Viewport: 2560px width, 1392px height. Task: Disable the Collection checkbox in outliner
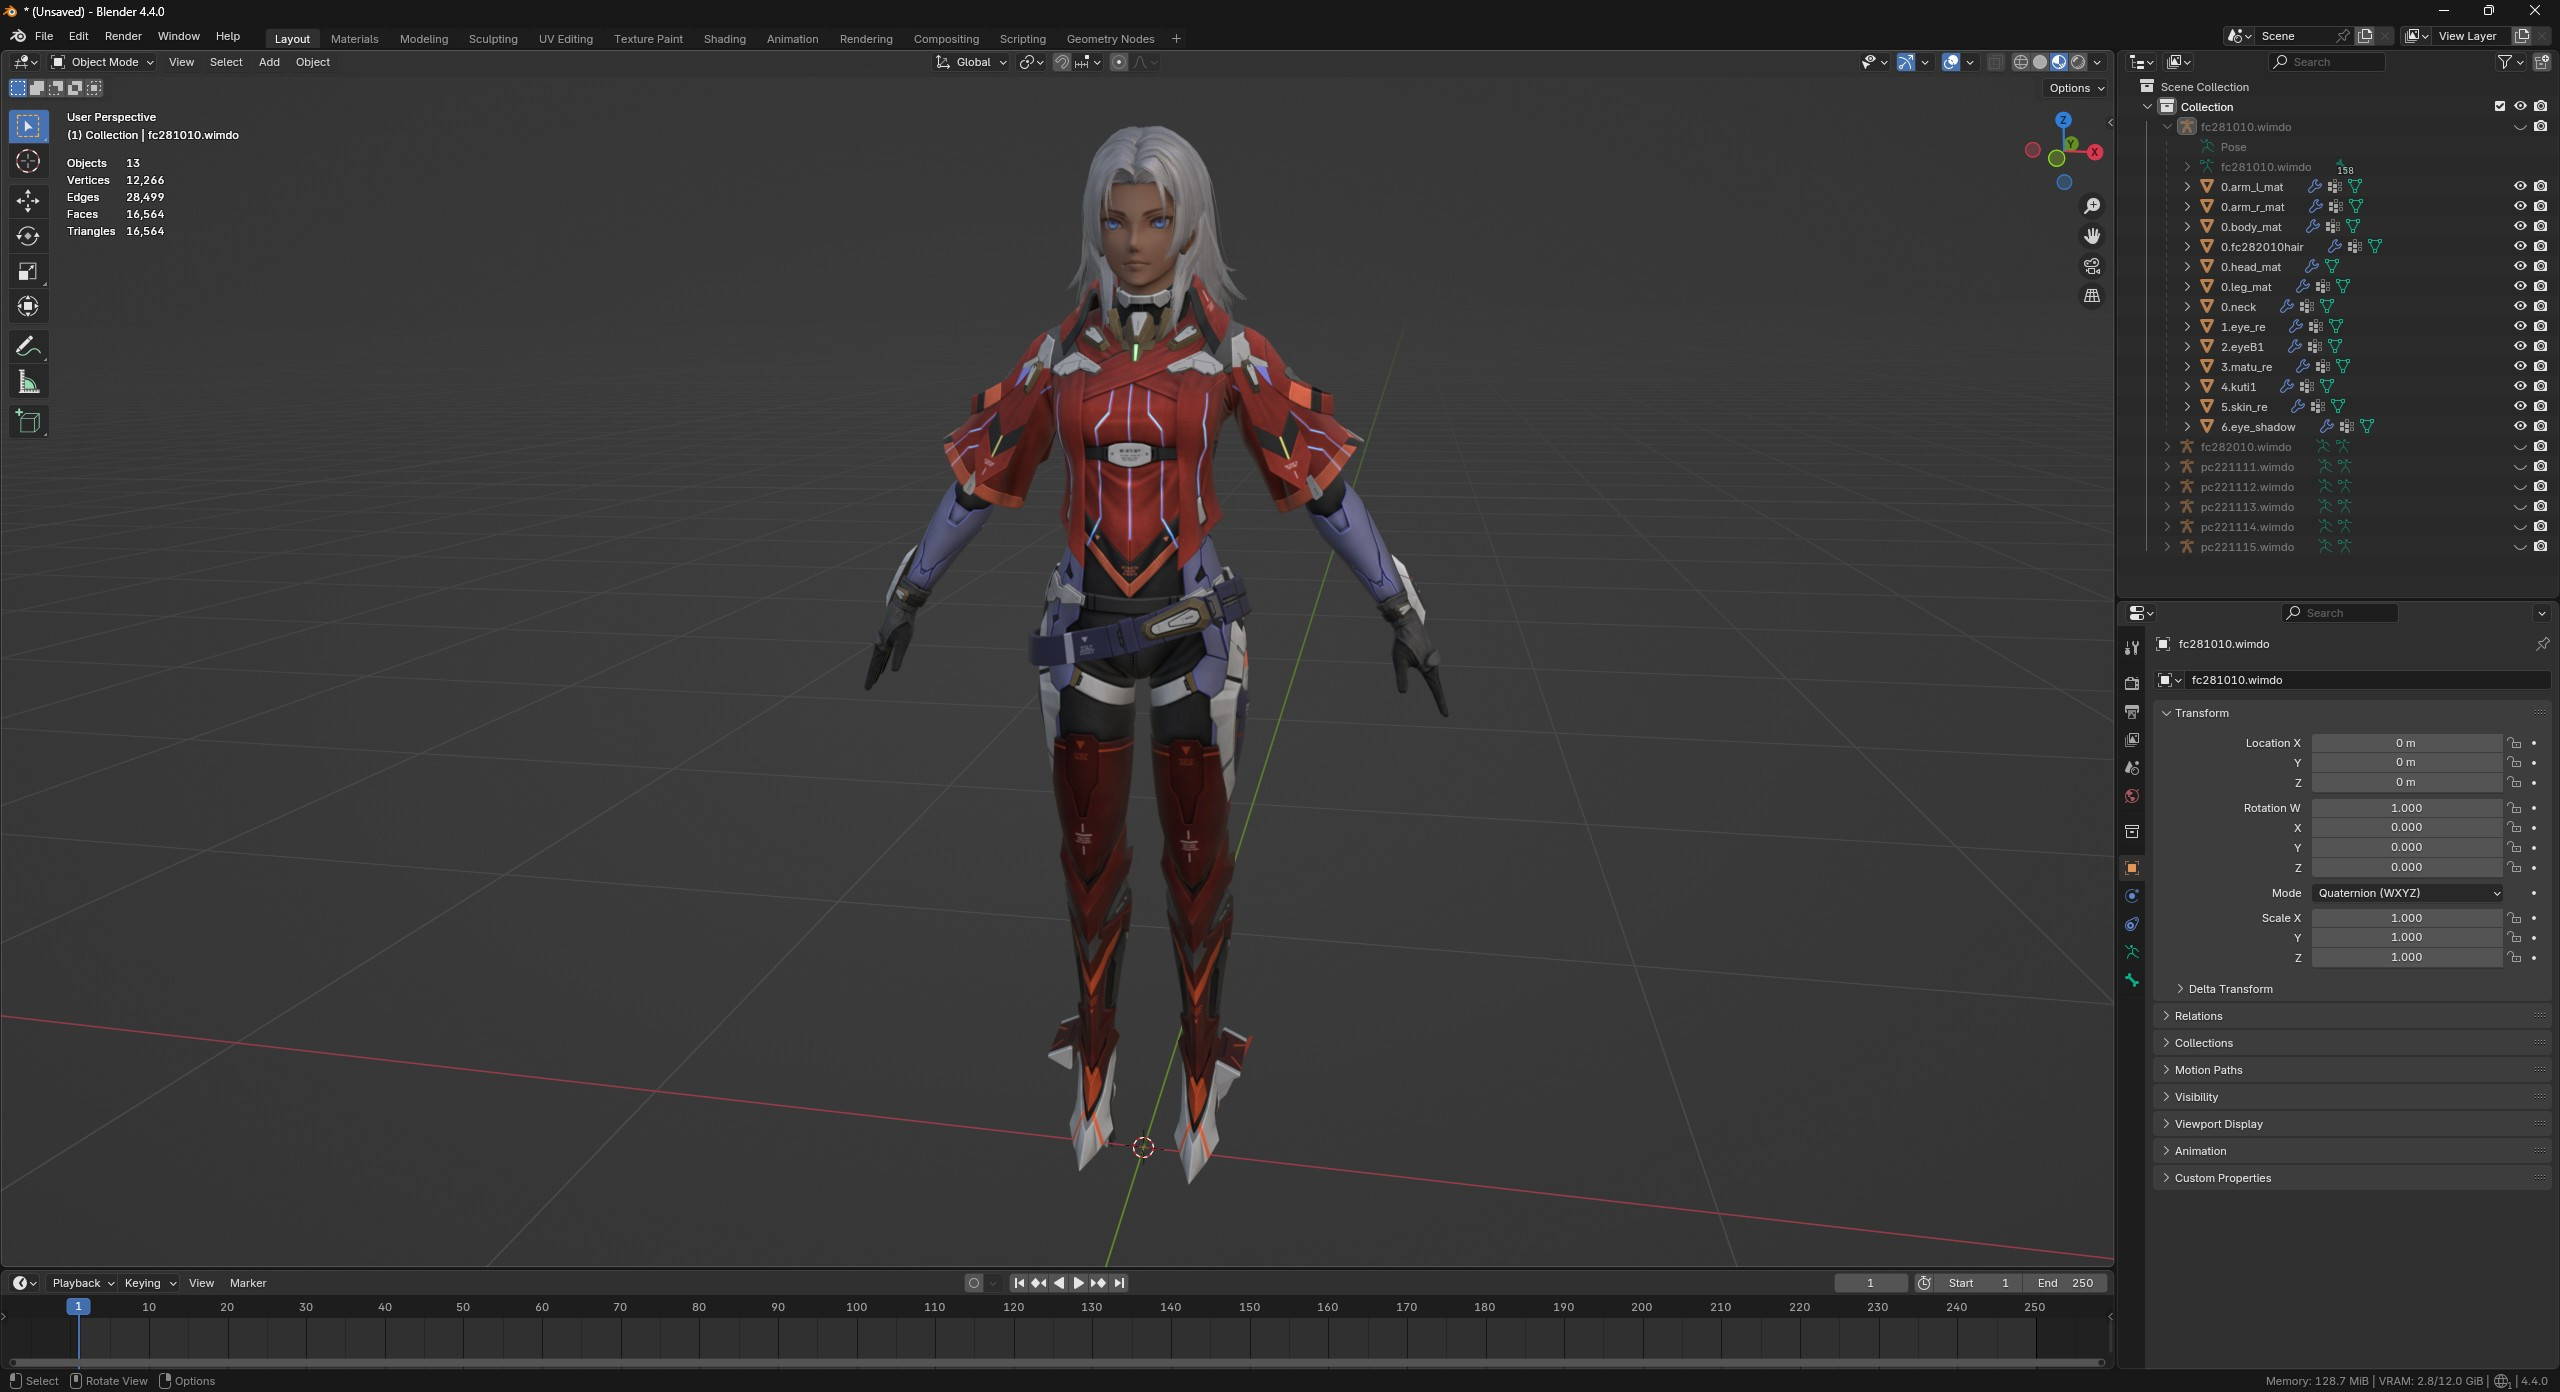point(2500,105)
